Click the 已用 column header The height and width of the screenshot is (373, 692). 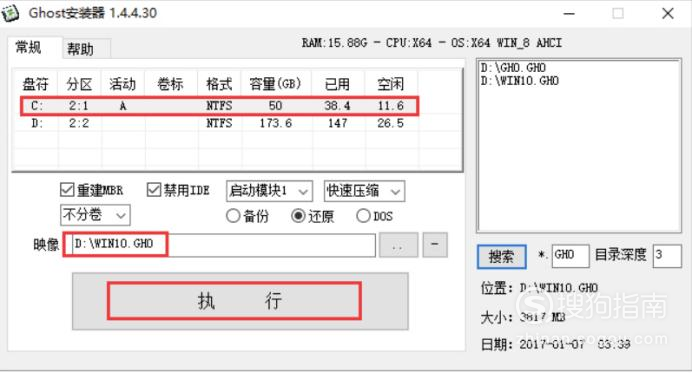coord(338,84)
